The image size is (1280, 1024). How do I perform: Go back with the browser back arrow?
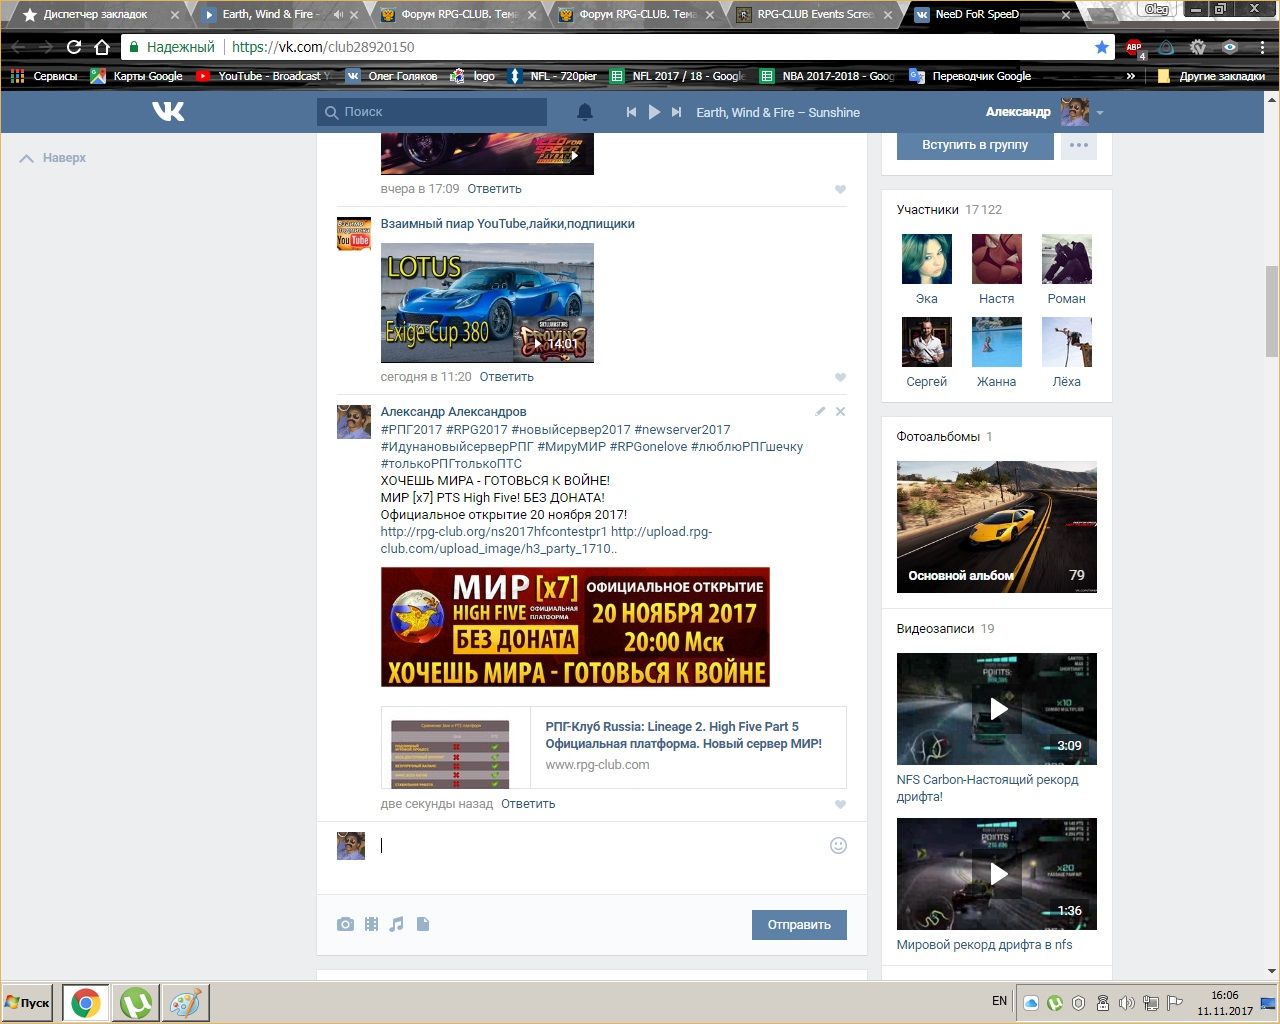19,47
